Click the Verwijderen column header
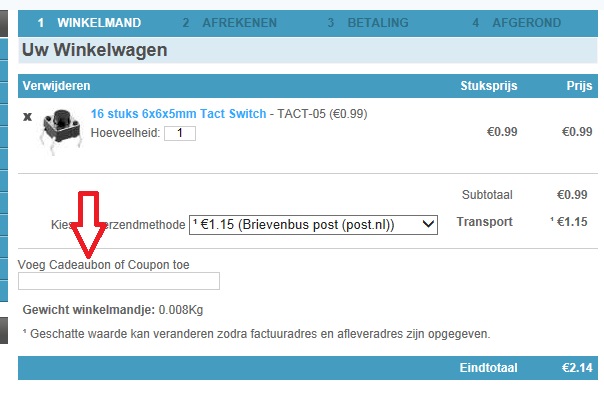The width and height of the screenshot is (604, 394). (x=56, y=86)
